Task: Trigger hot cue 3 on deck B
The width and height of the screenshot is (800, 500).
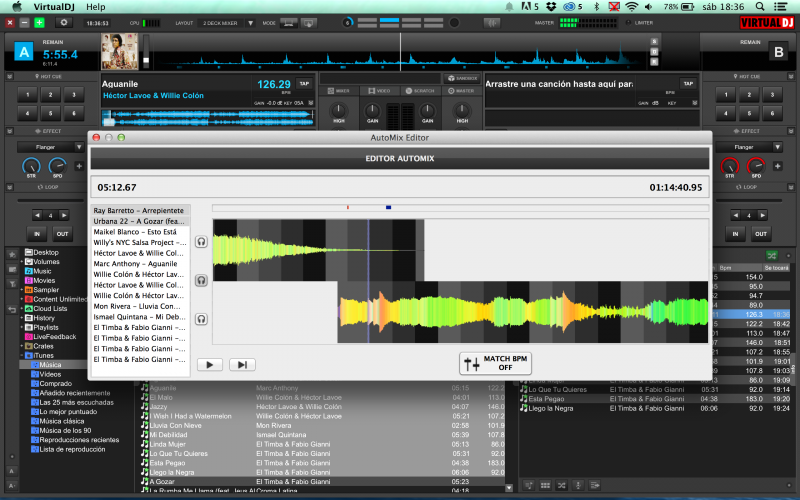Action: 772,94
